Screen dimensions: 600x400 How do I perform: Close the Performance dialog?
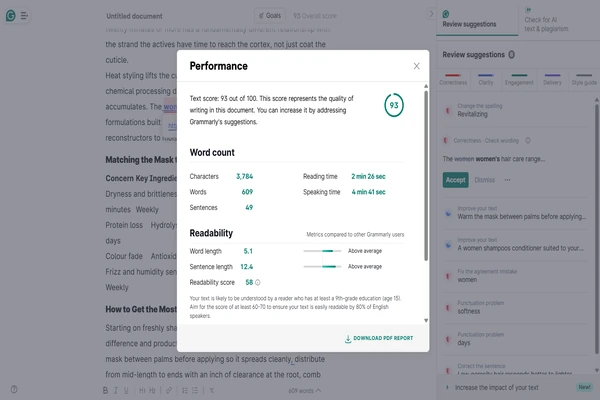416,66
